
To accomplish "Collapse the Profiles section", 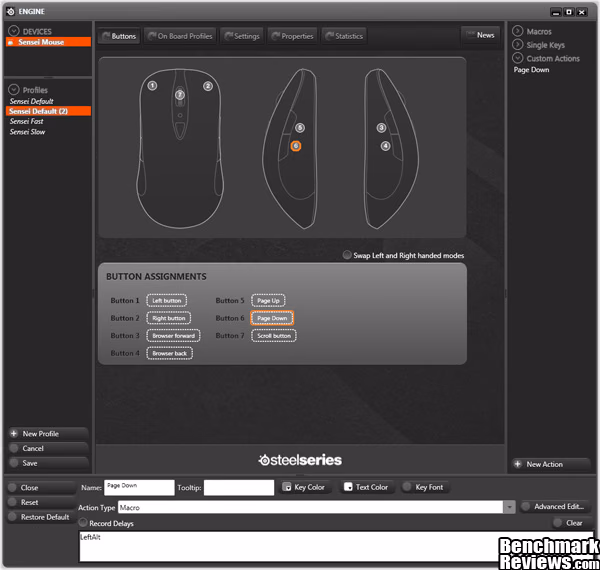I will tap(14, 90).
